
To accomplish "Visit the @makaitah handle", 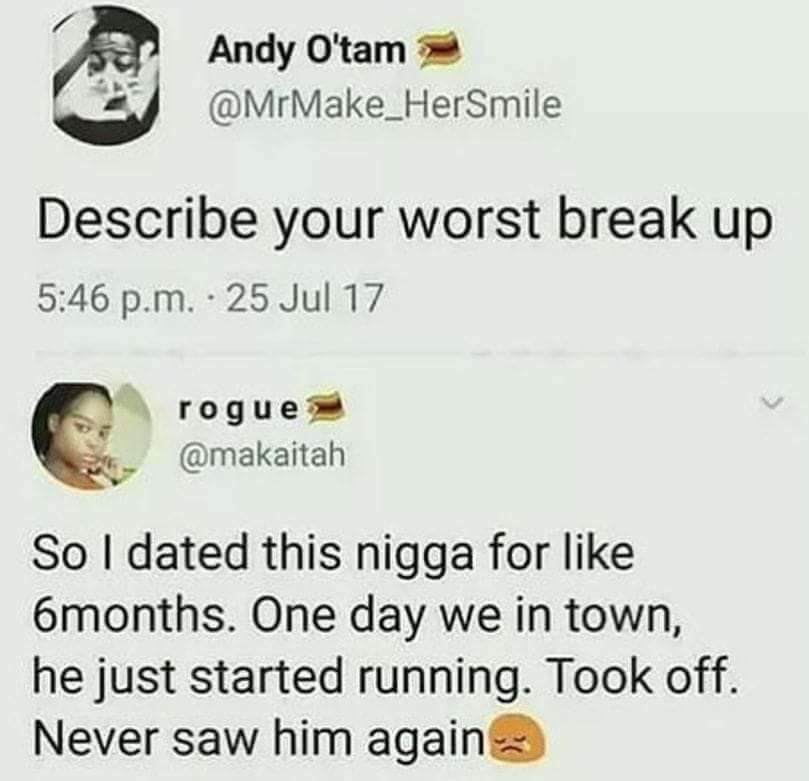I will 262,455.
